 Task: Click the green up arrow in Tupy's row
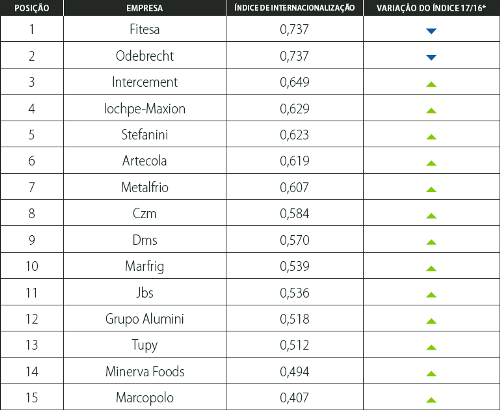click(x=431, y=347)
